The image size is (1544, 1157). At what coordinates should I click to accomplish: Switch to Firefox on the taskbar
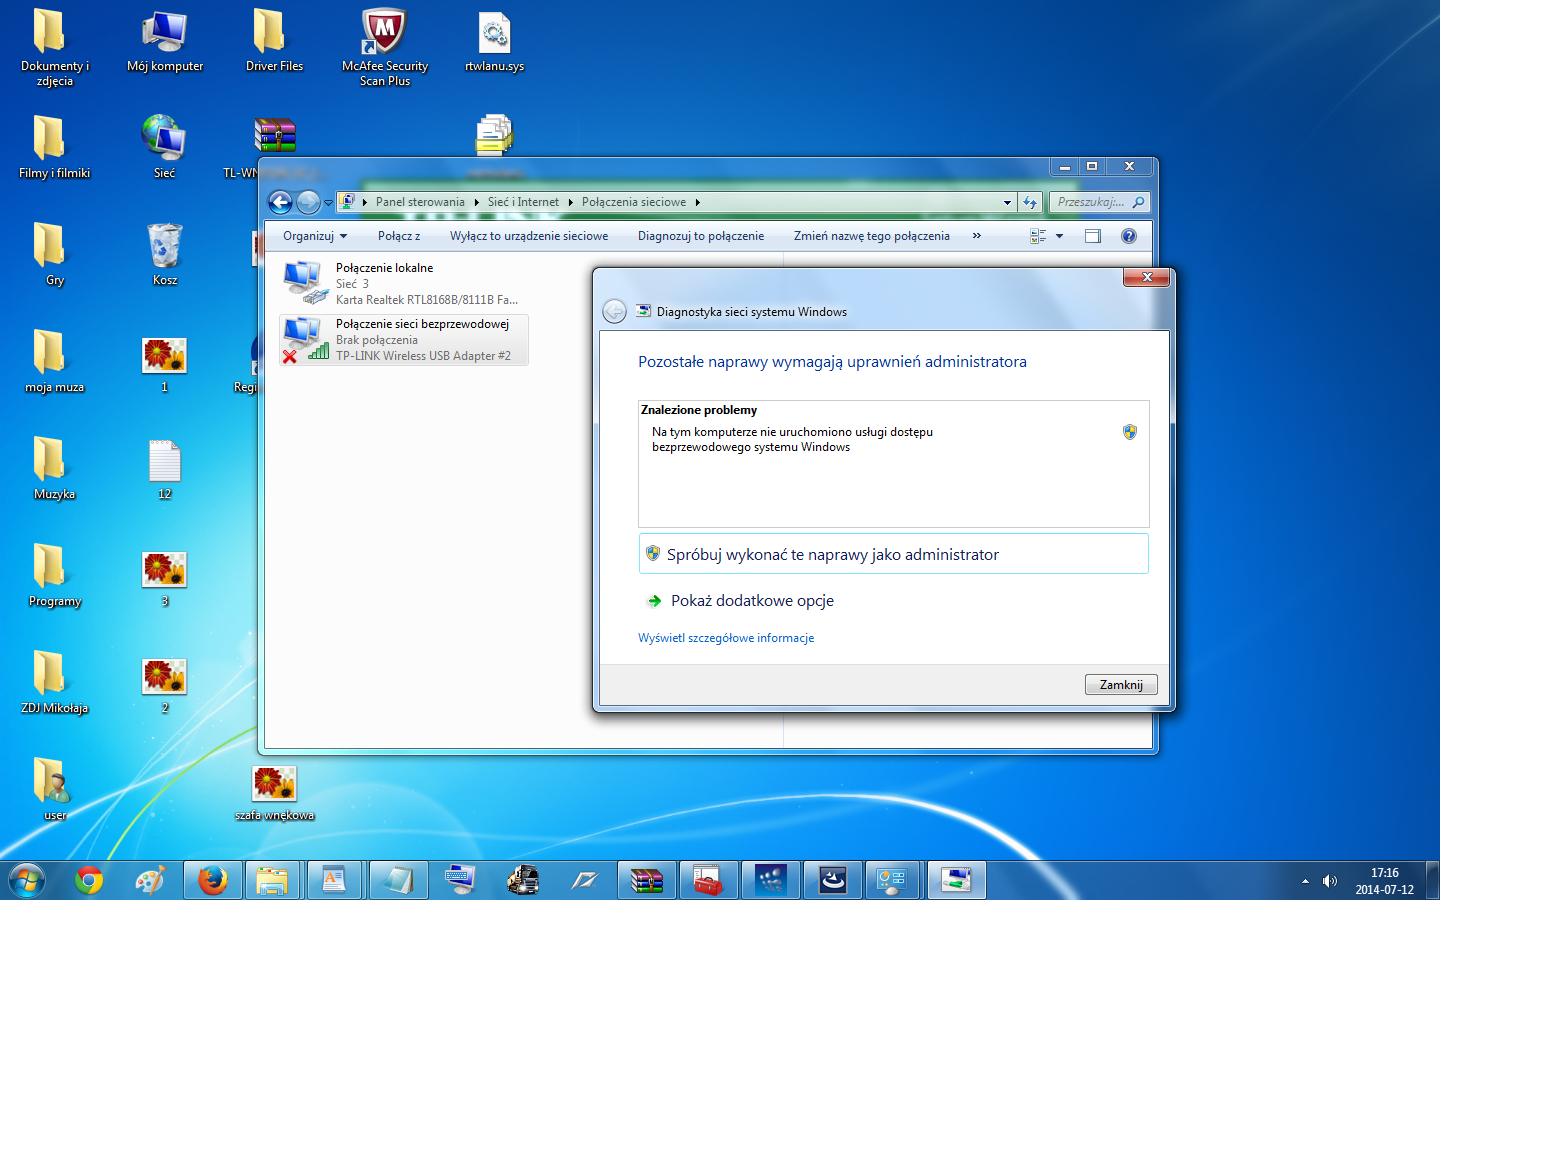click(x=212, y=881)
